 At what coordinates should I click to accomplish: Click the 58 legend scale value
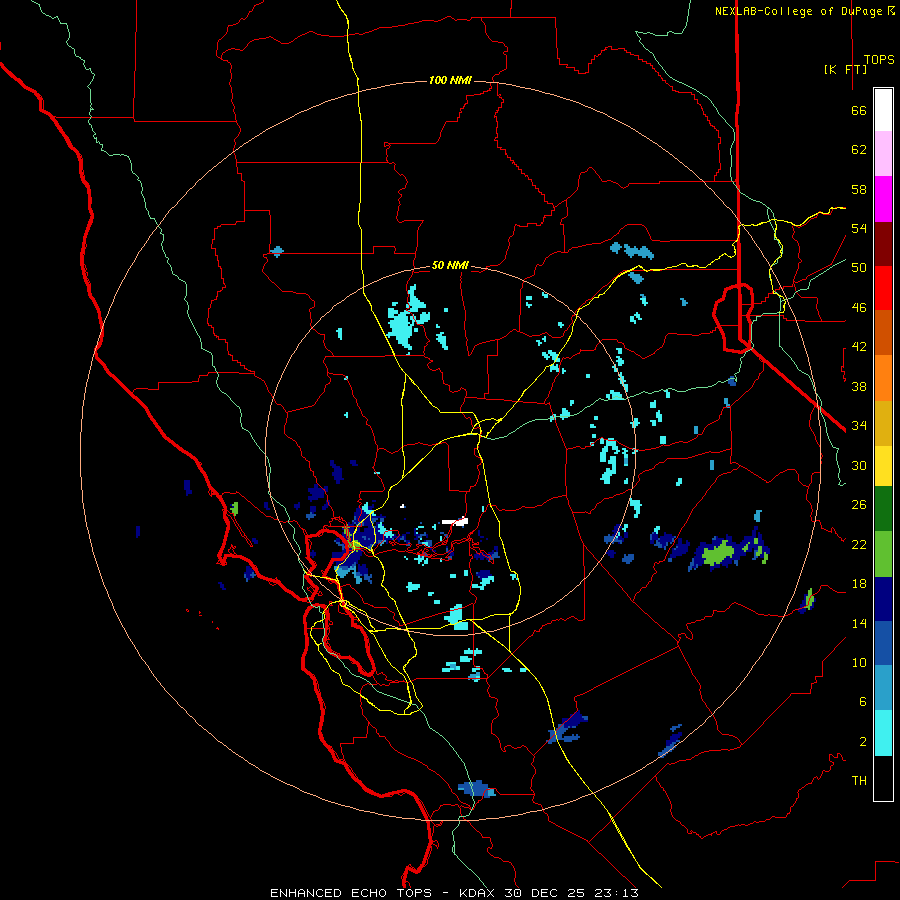(x=859, y=189)
